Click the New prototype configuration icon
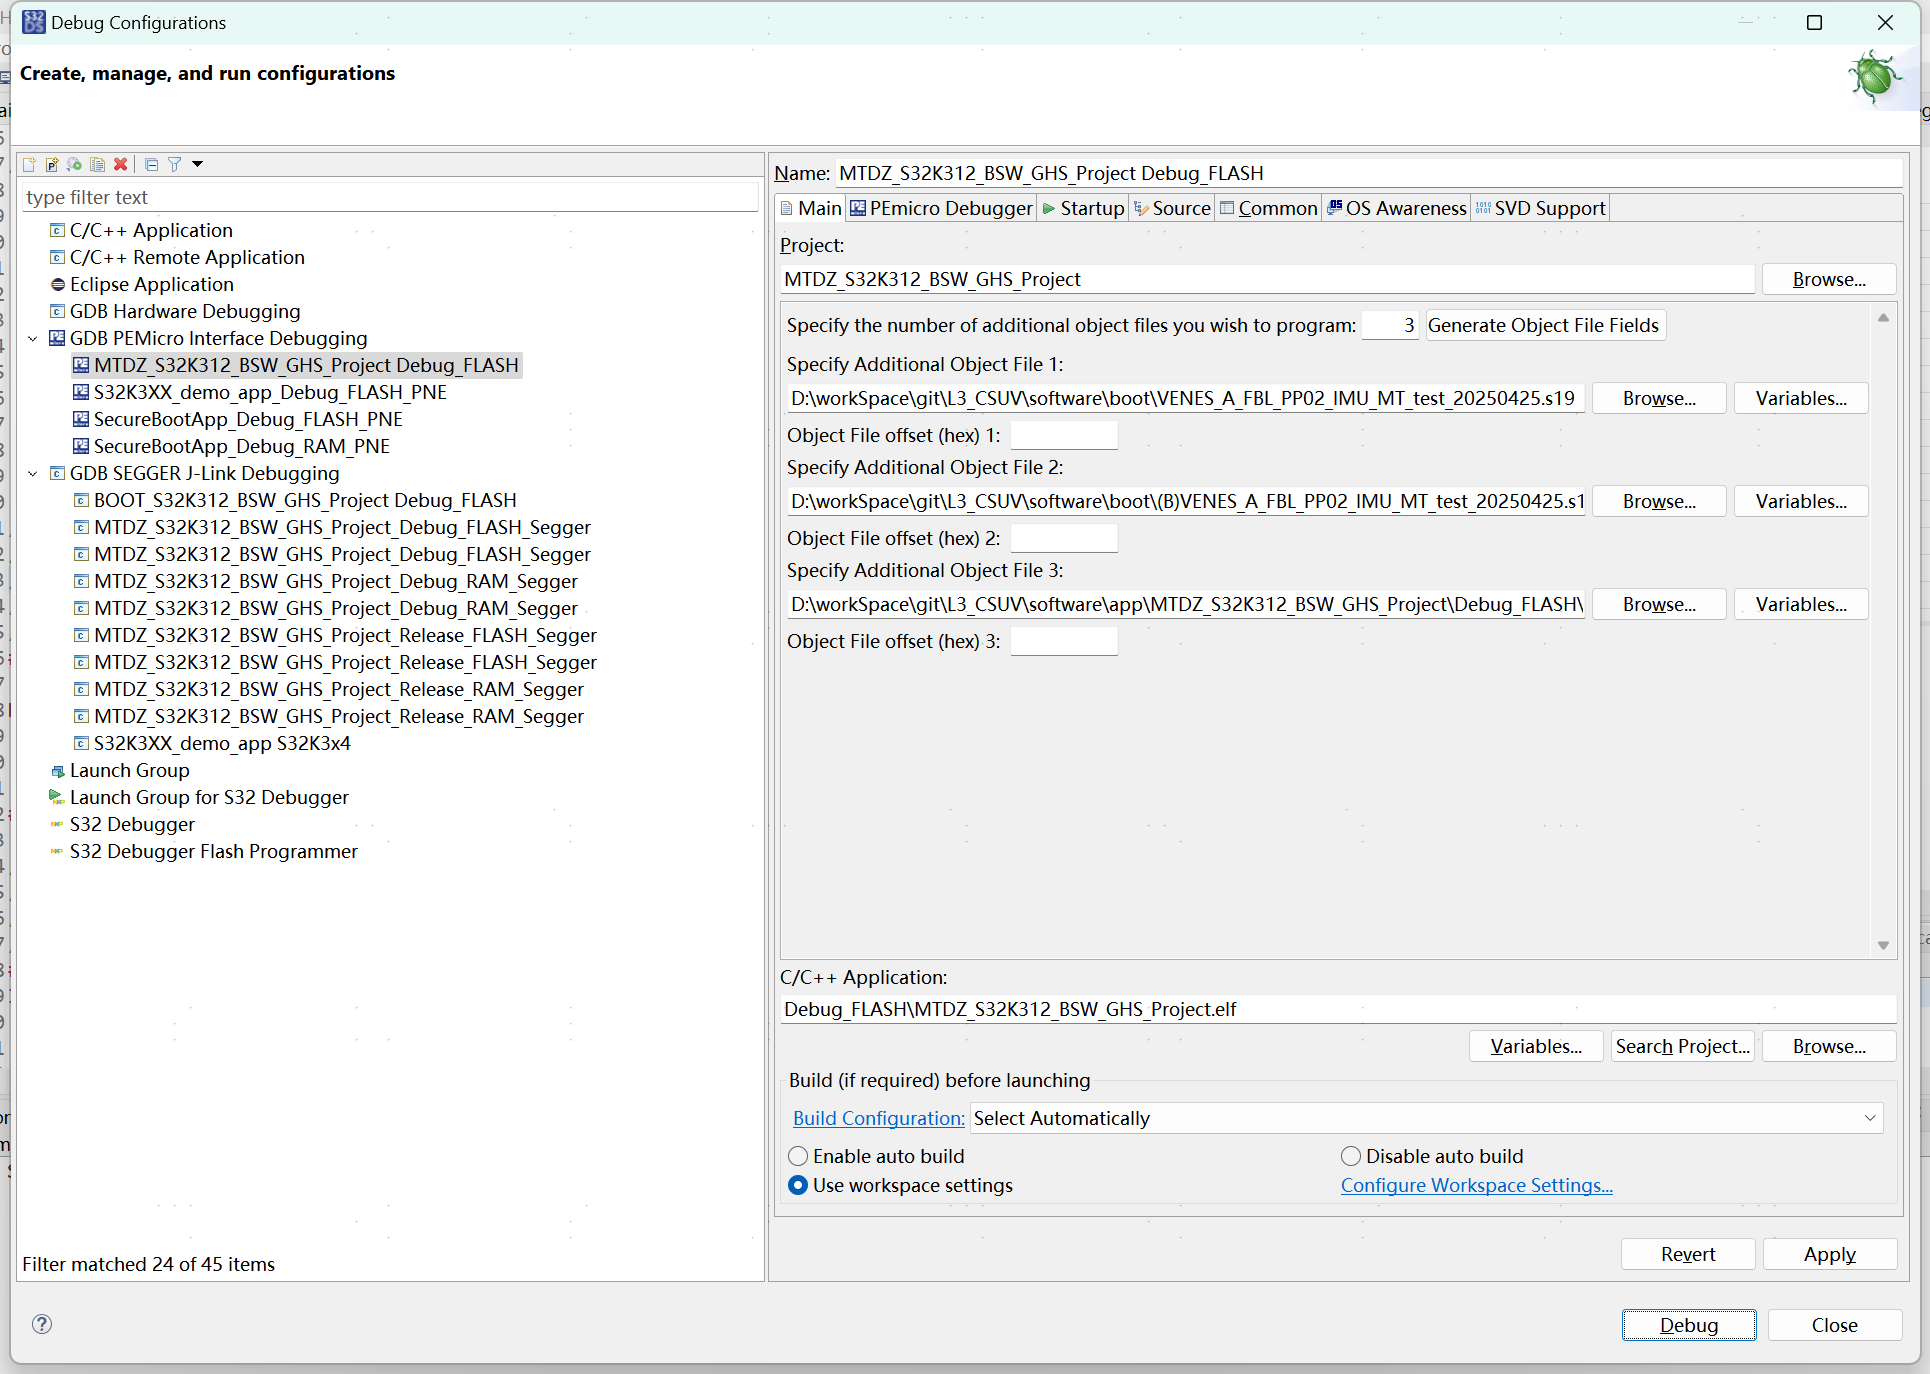Image resolution: width=1930 pixels, height=1374 pixels. tap(52, 164)
